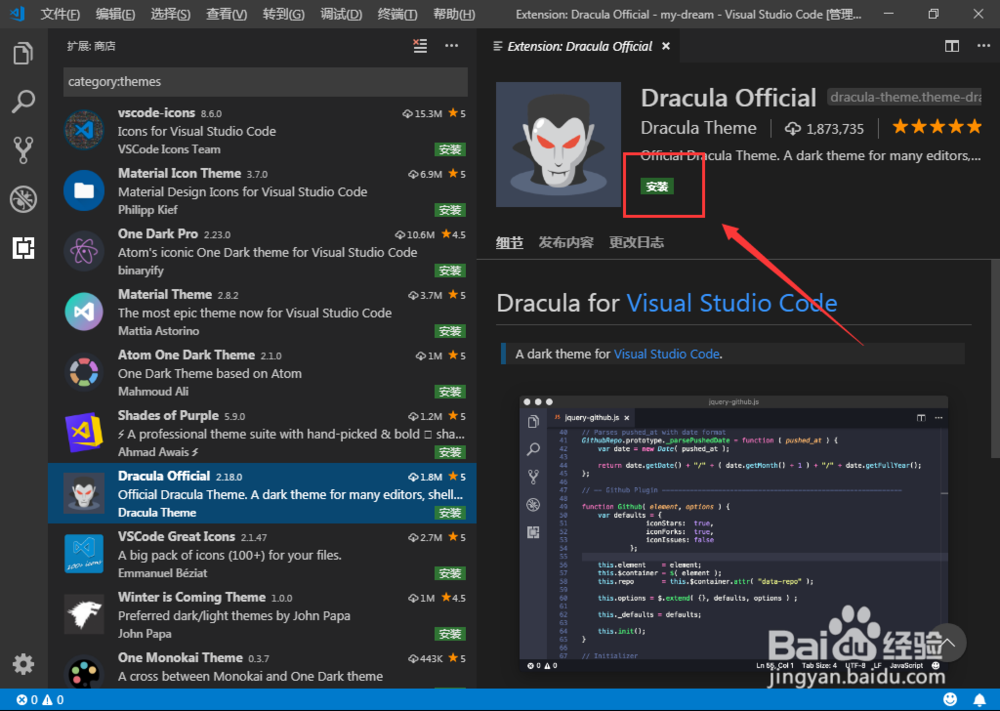Click the Material Icon Theme folder icon

coord(84,191)
